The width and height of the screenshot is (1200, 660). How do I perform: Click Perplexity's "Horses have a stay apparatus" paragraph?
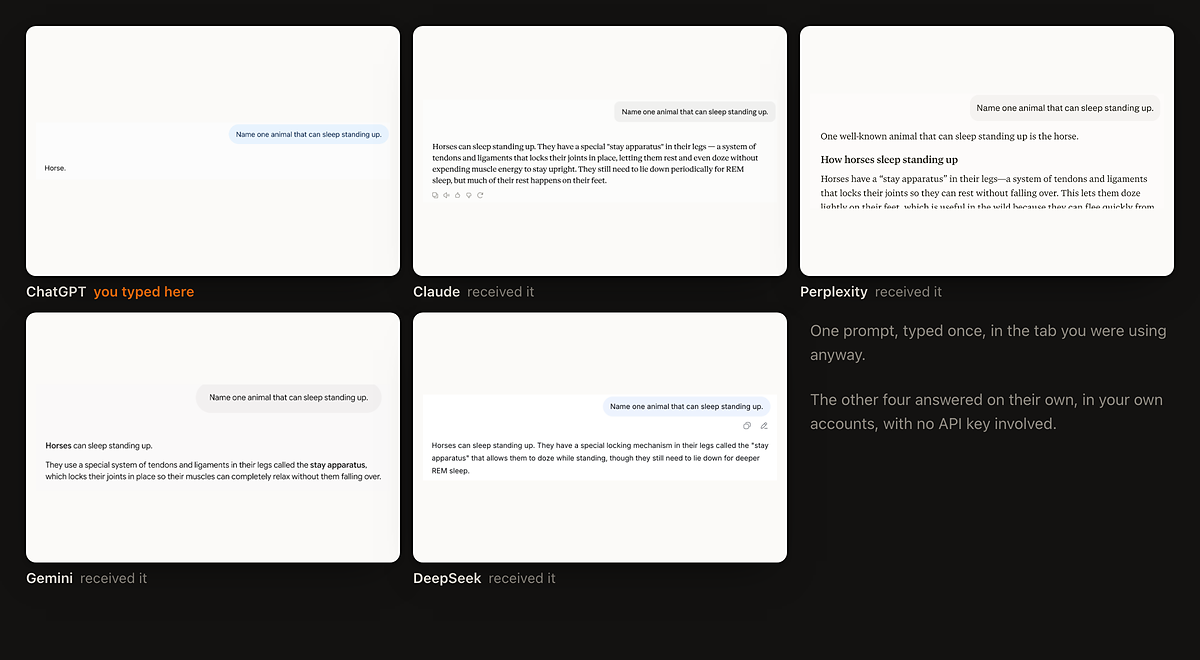987,192
